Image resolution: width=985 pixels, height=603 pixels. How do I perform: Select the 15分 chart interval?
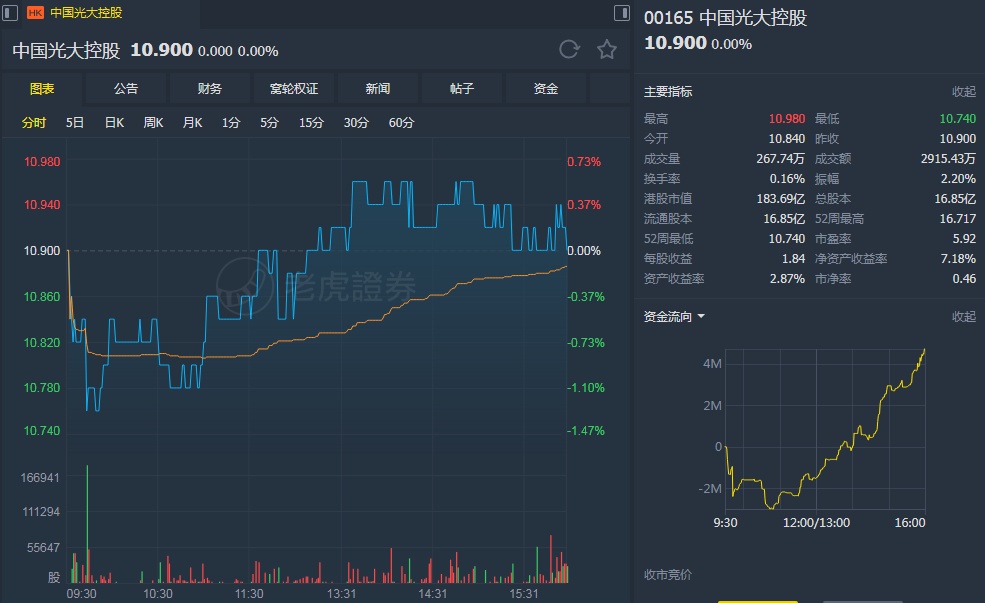click(311, 122)
